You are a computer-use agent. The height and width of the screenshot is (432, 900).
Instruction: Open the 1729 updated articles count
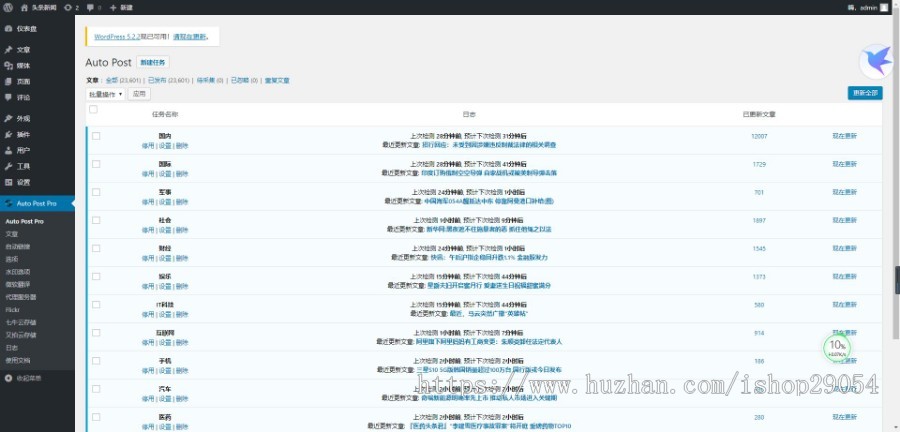[759, 164]
